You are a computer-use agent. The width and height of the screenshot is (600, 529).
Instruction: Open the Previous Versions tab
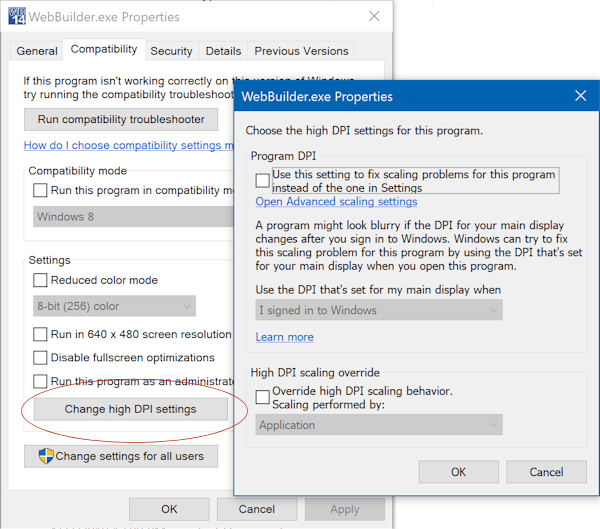coord(301,51)
